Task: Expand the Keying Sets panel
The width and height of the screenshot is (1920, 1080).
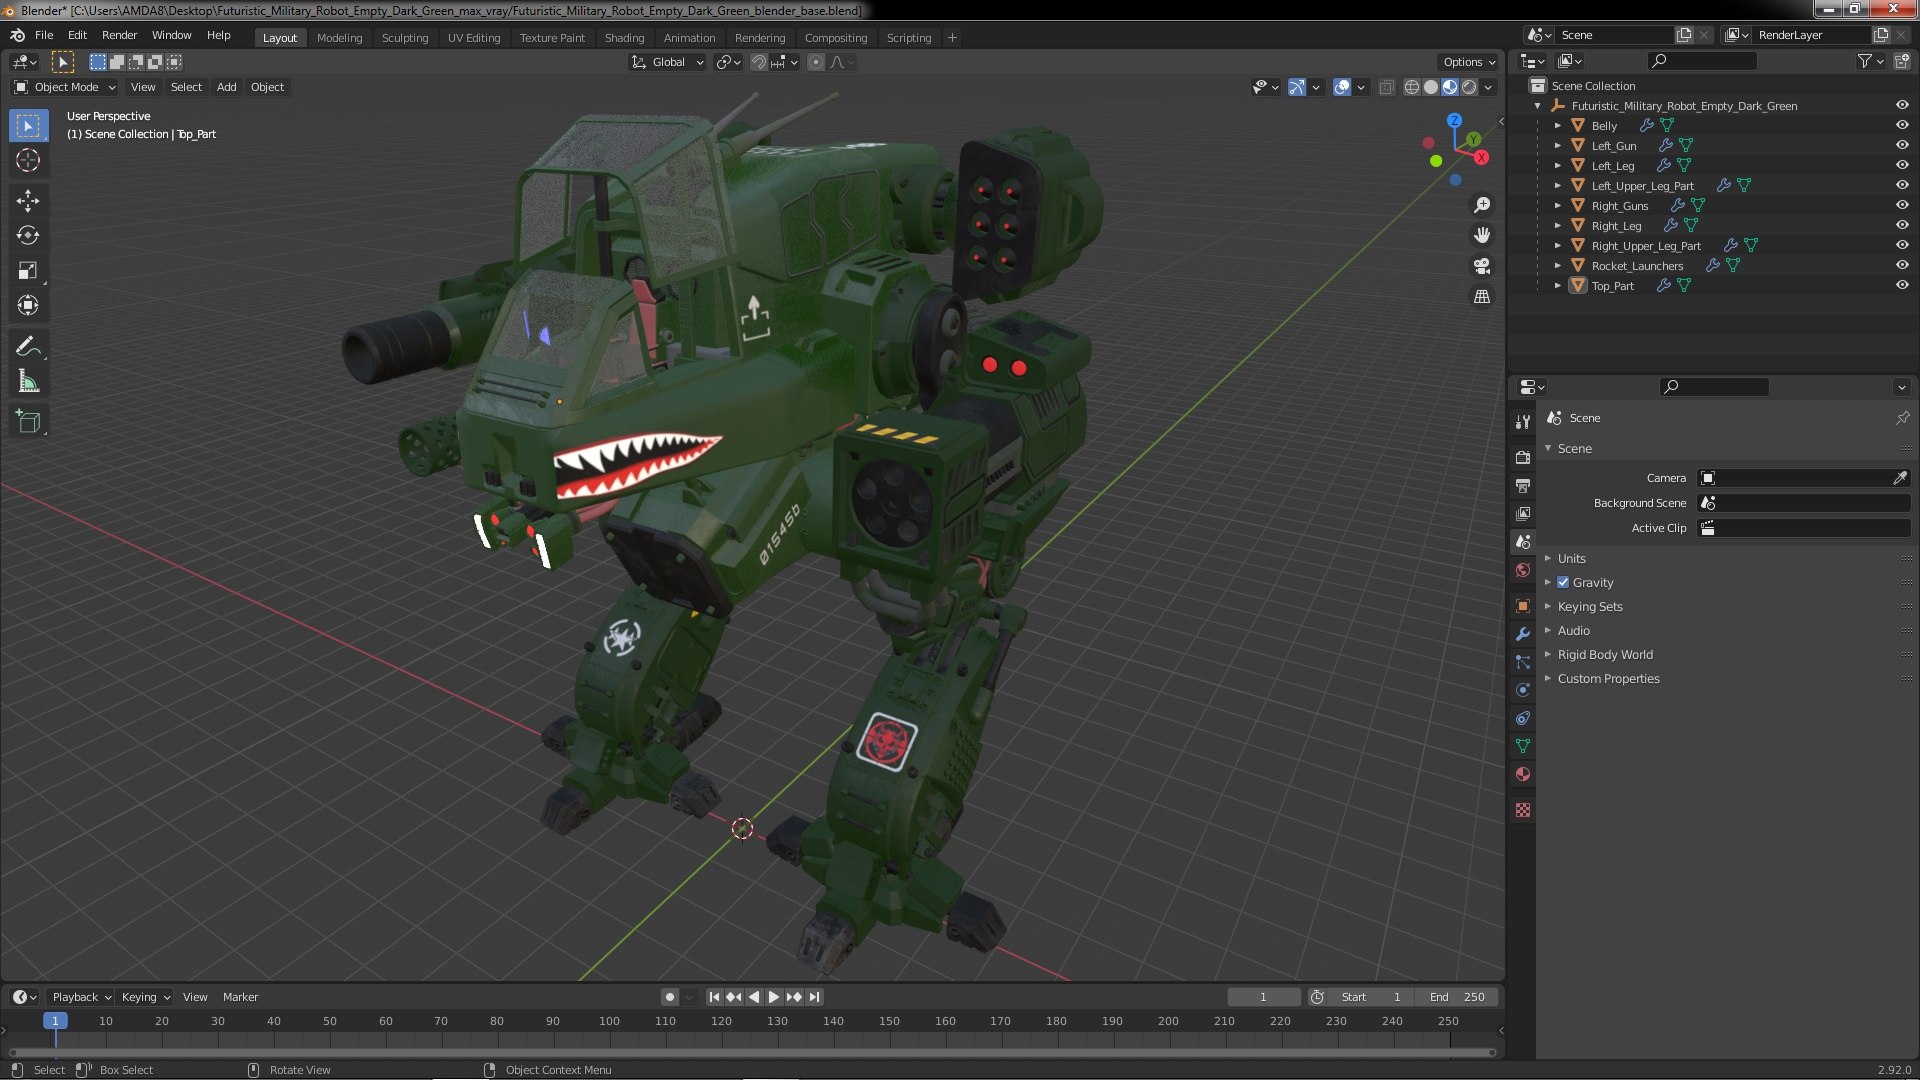Action: pyautogui.click(x=1590, y=606)
